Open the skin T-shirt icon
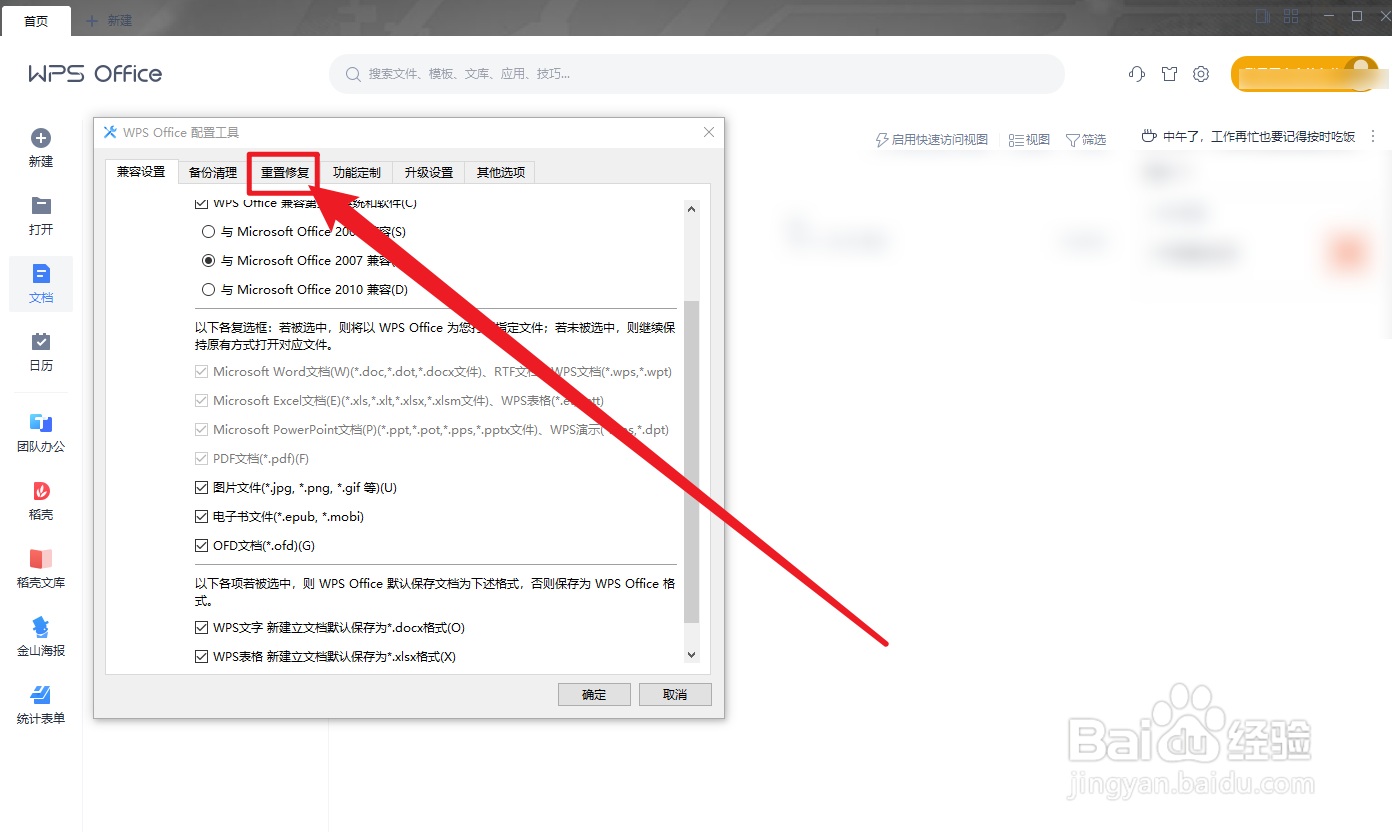Screen dimensions: 1392x832 pos(1169,74)
